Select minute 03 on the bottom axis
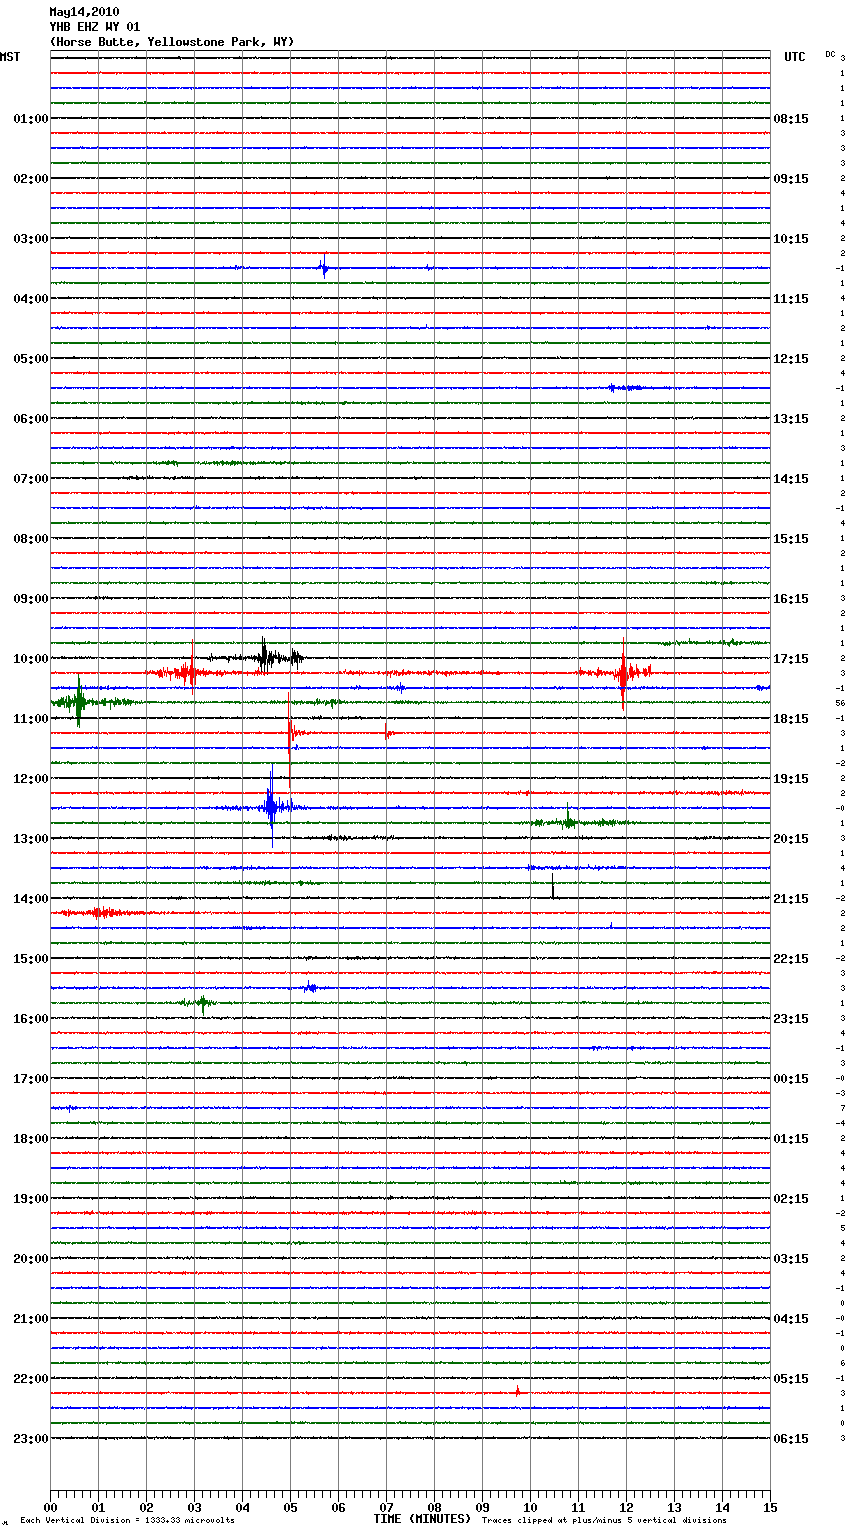This screenshot has height=1534, width=850. coord(194,1507)
